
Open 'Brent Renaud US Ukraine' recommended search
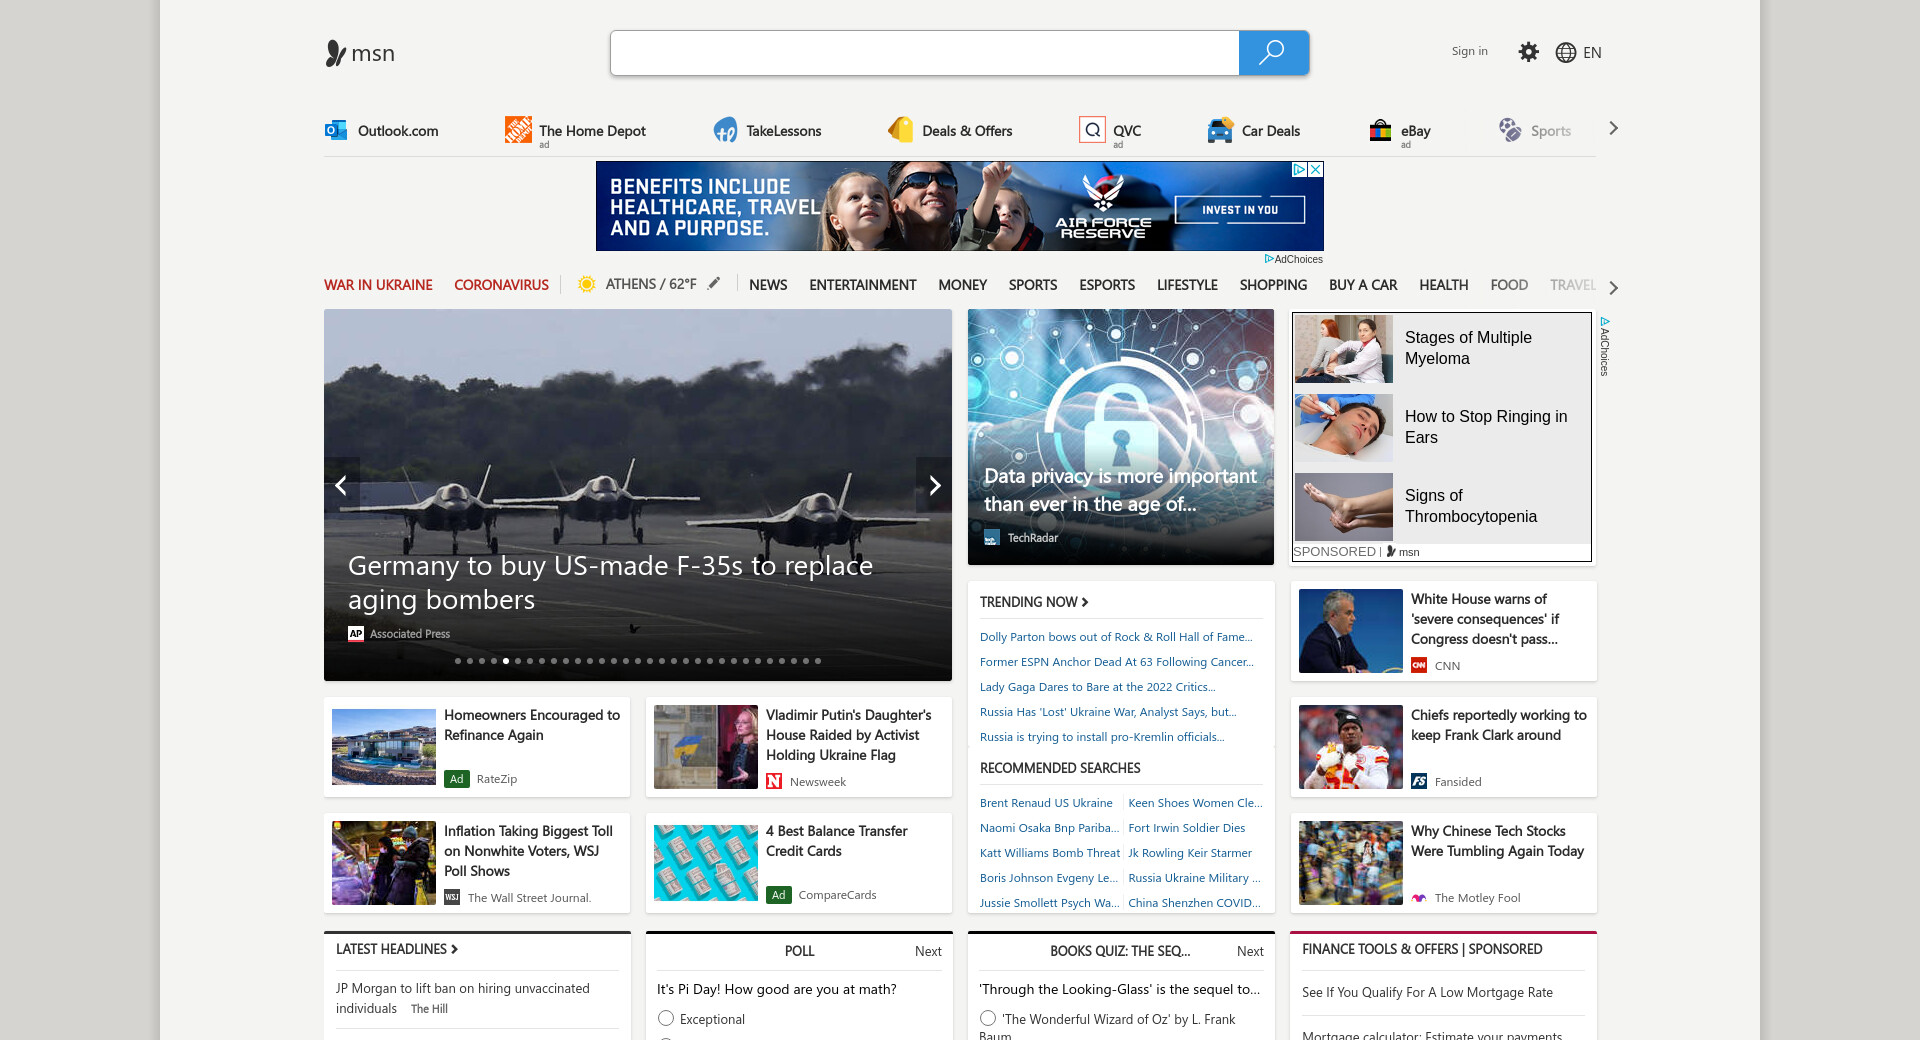tap(1046, 803)
